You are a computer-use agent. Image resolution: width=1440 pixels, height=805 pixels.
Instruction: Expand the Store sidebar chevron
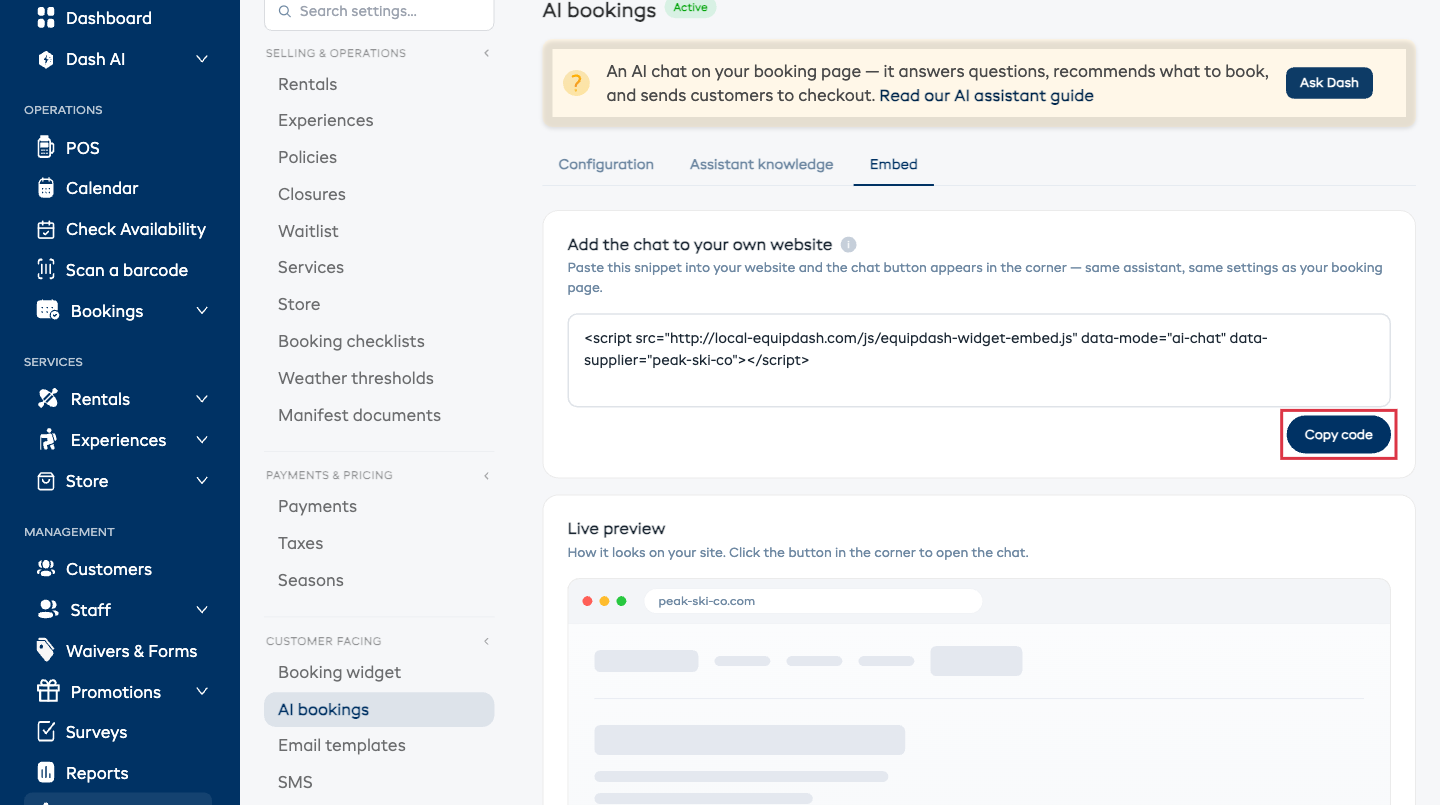(x=202, y=481)
